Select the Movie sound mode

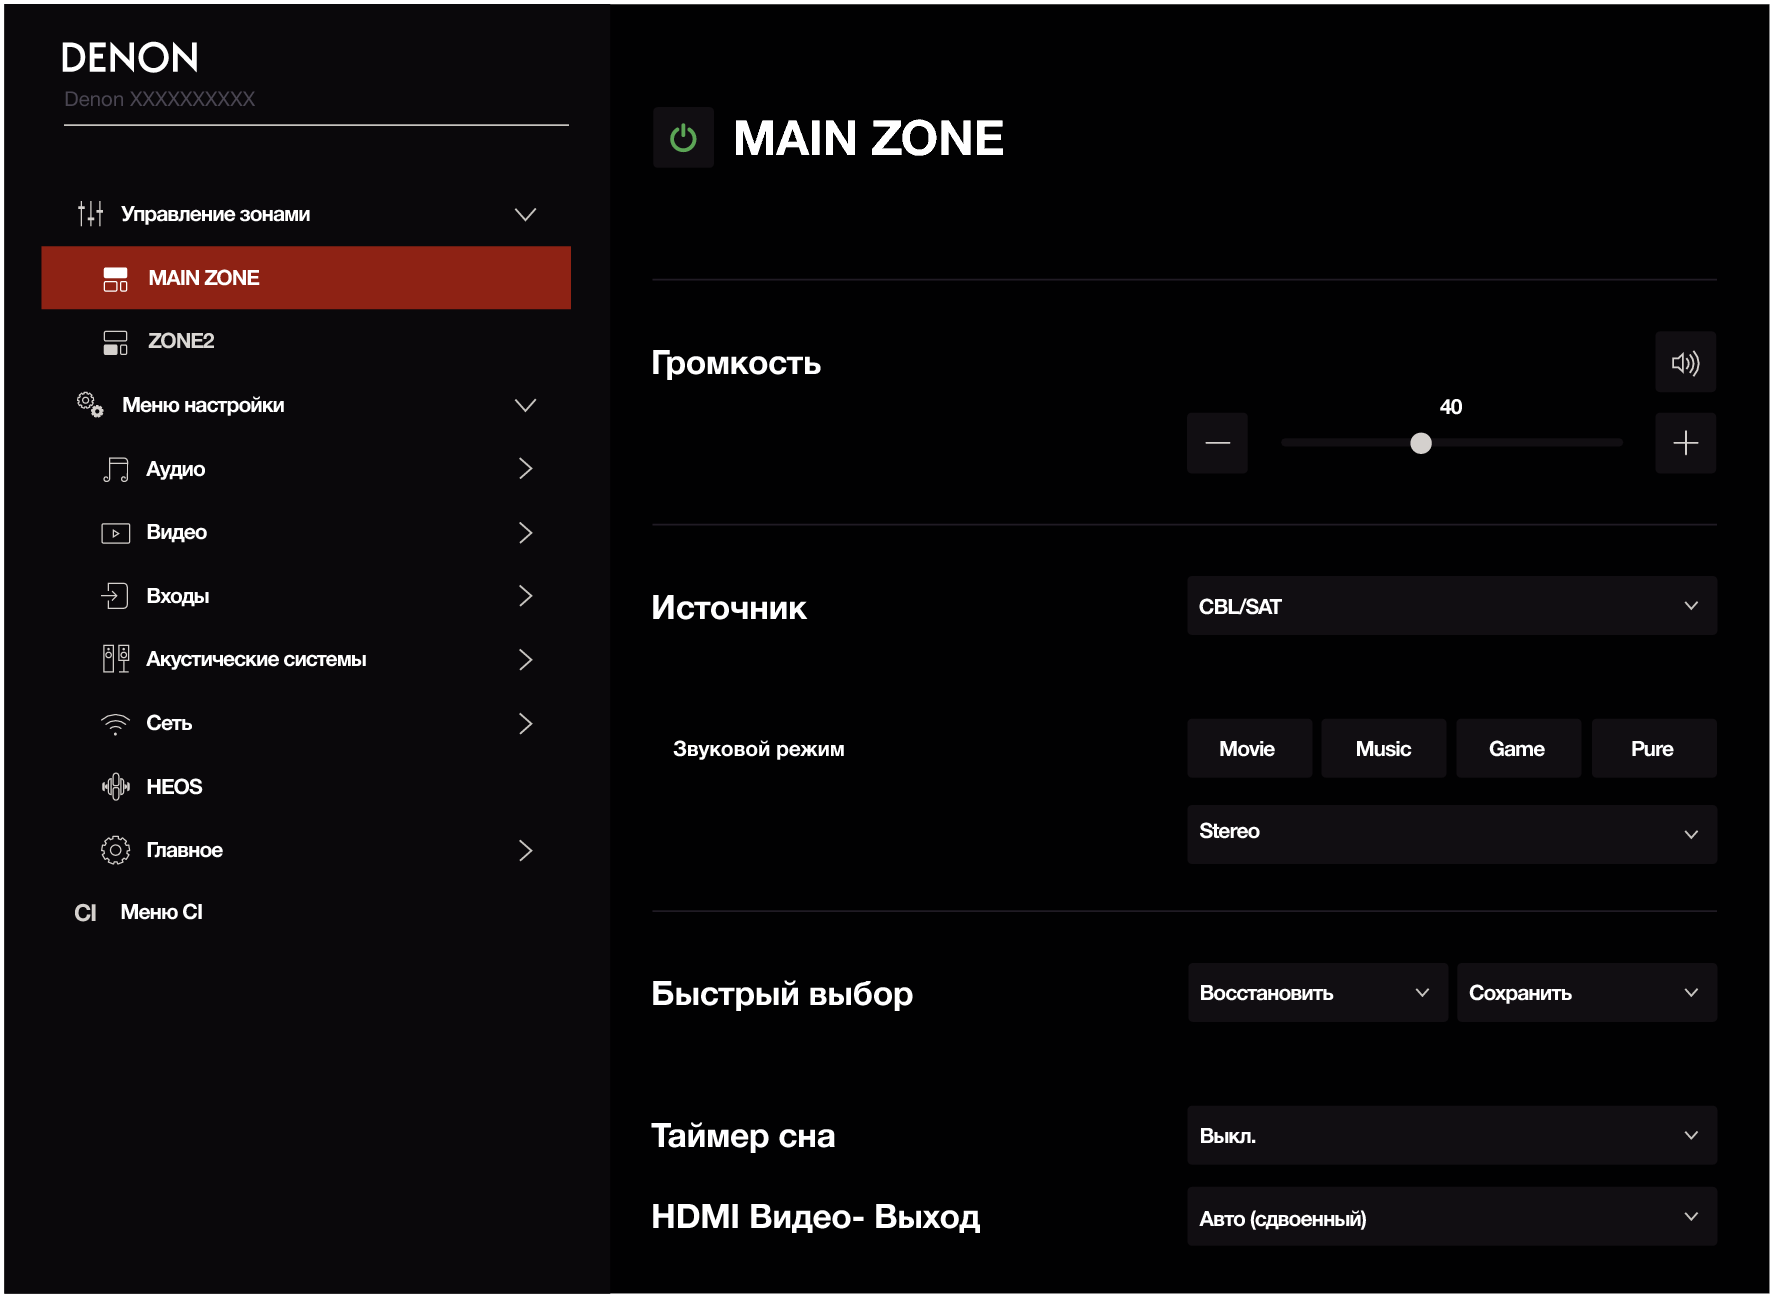click(1248, 749)
